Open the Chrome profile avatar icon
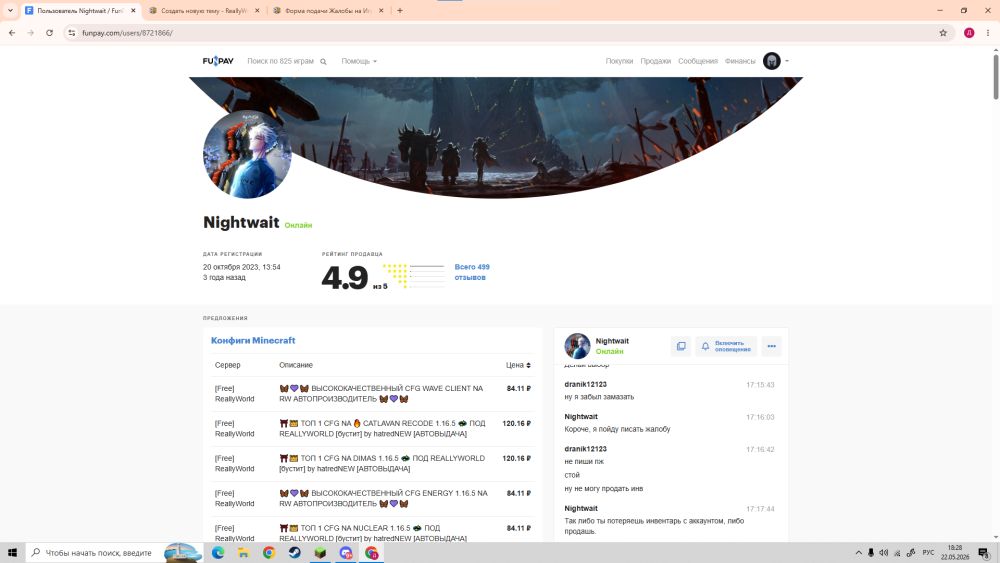Image resolution: width=1000 pixels, height=563 pixels. pos(969,33)
